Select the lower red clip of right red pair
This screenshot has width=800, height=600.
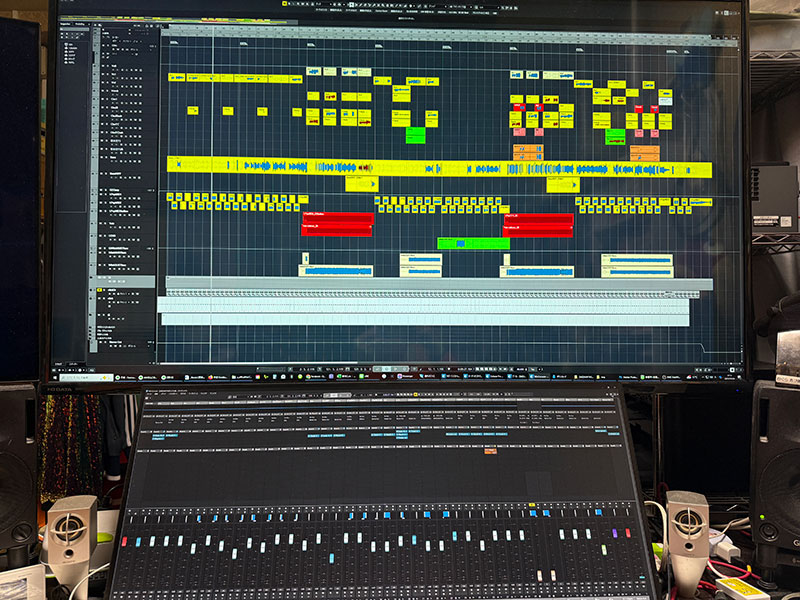(x=538, y=231)
